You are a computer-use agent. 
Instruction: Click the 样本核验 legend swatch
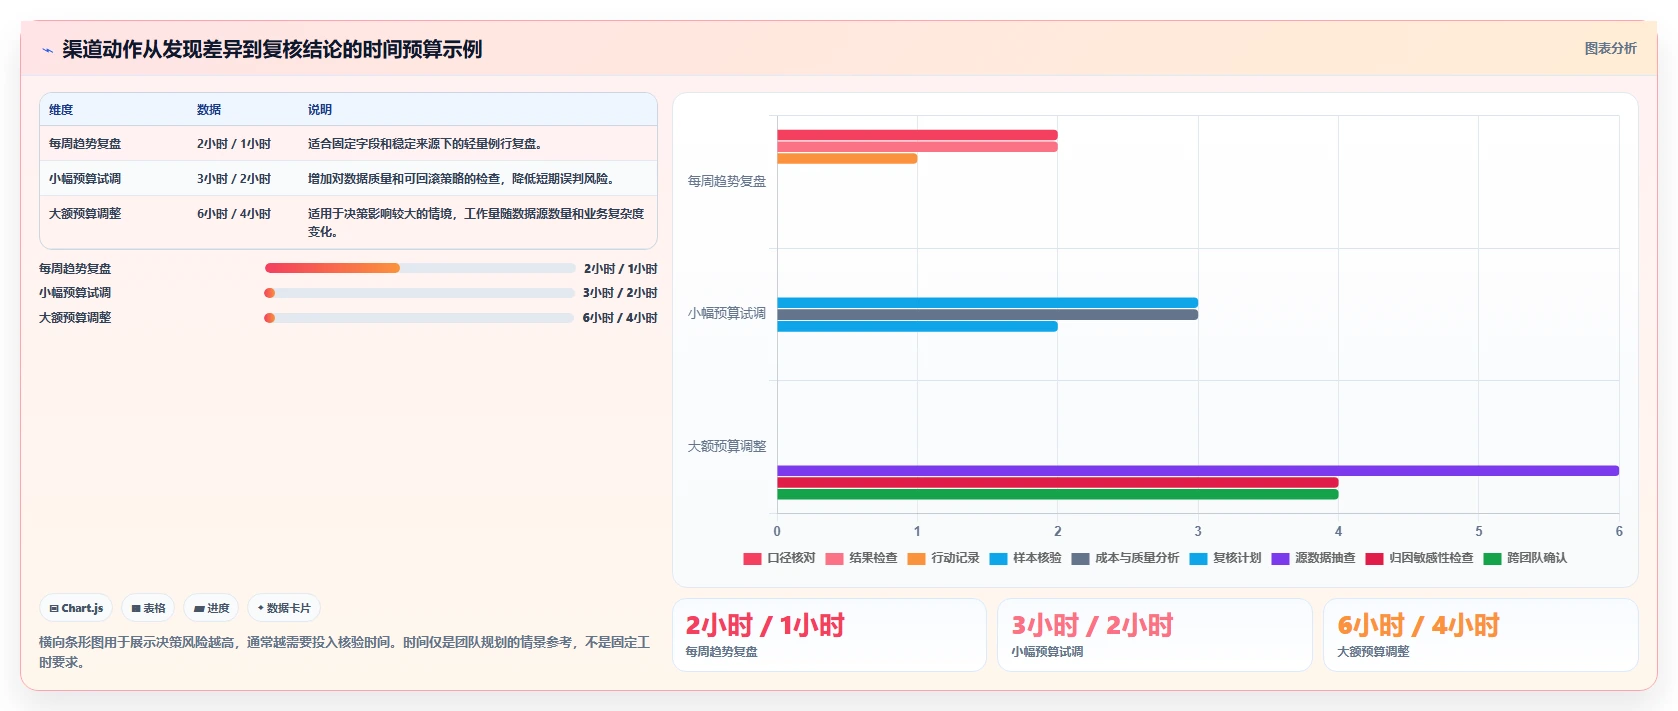[998, 559]
